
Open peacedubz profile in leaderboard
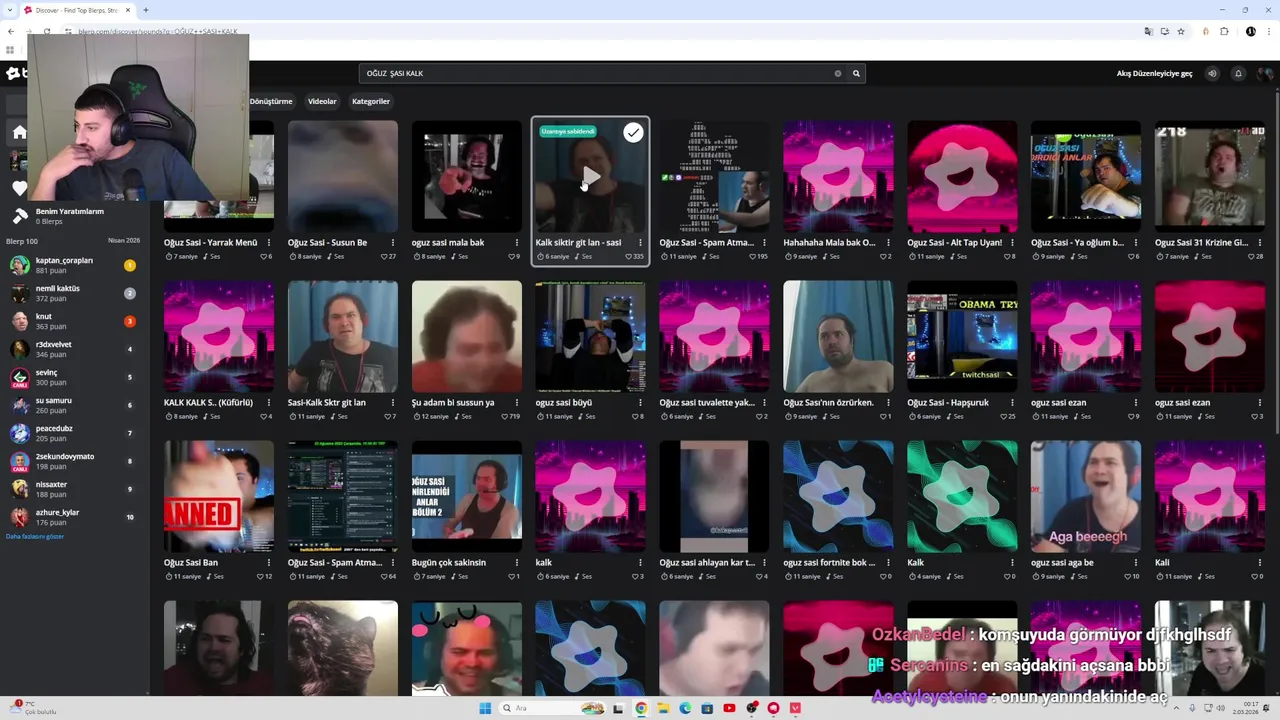[x=54, y=428]
